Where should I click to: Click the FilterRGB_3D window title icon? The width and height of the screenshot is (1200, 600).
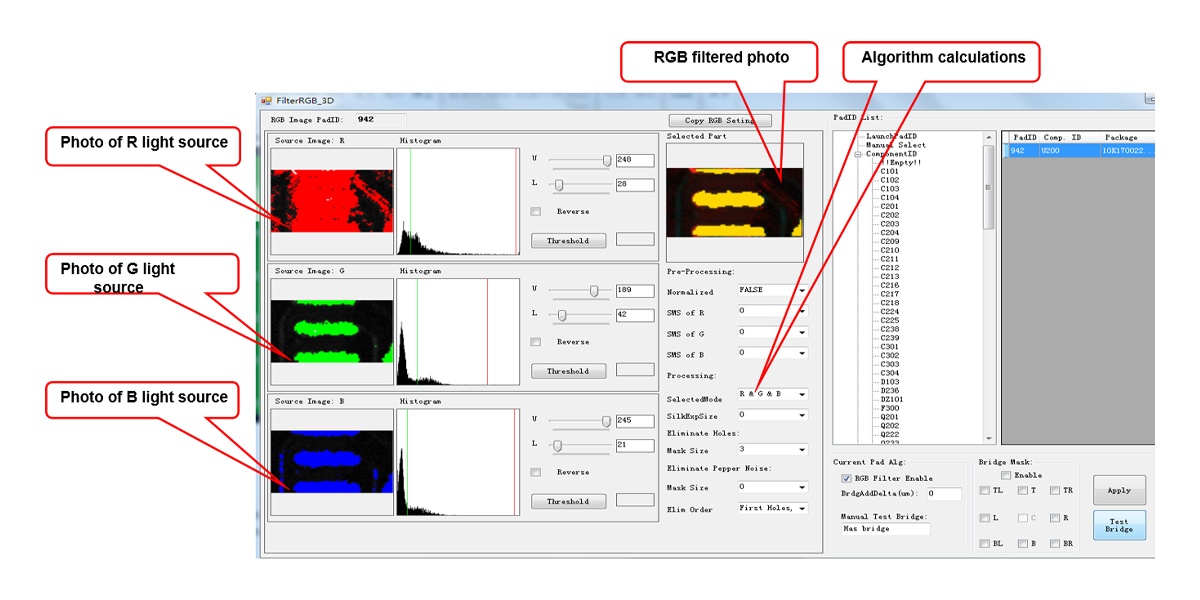click(x=267, y=101)
